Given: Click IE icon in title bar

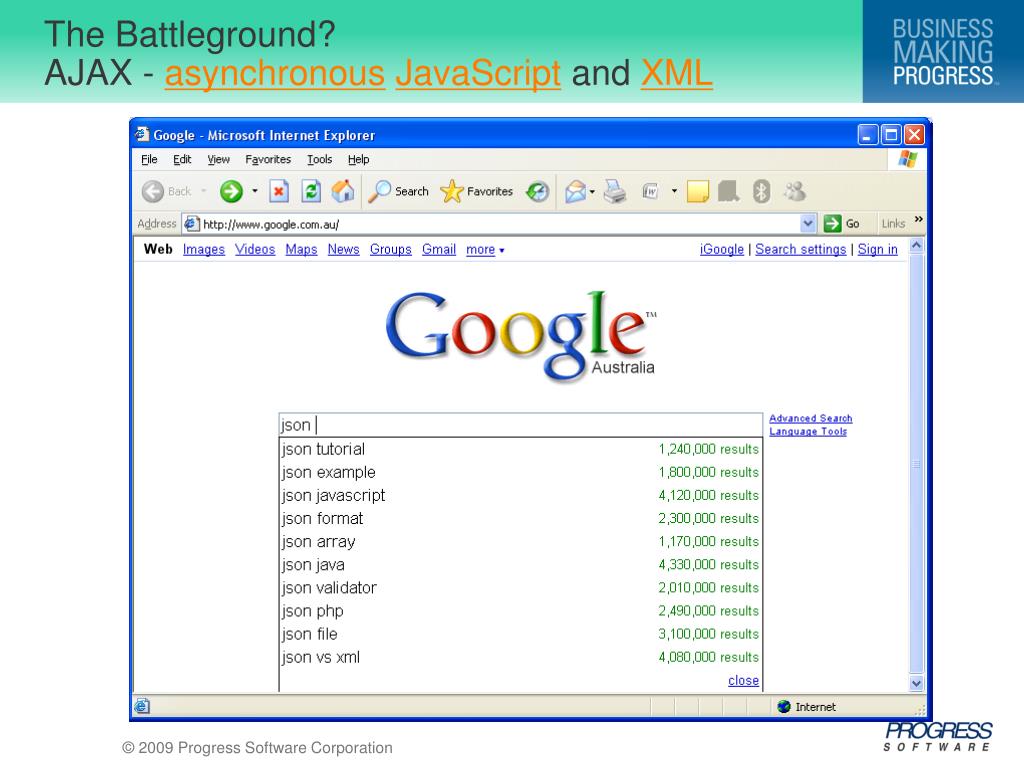Looking at the screenshot, I should pos(142,135).
